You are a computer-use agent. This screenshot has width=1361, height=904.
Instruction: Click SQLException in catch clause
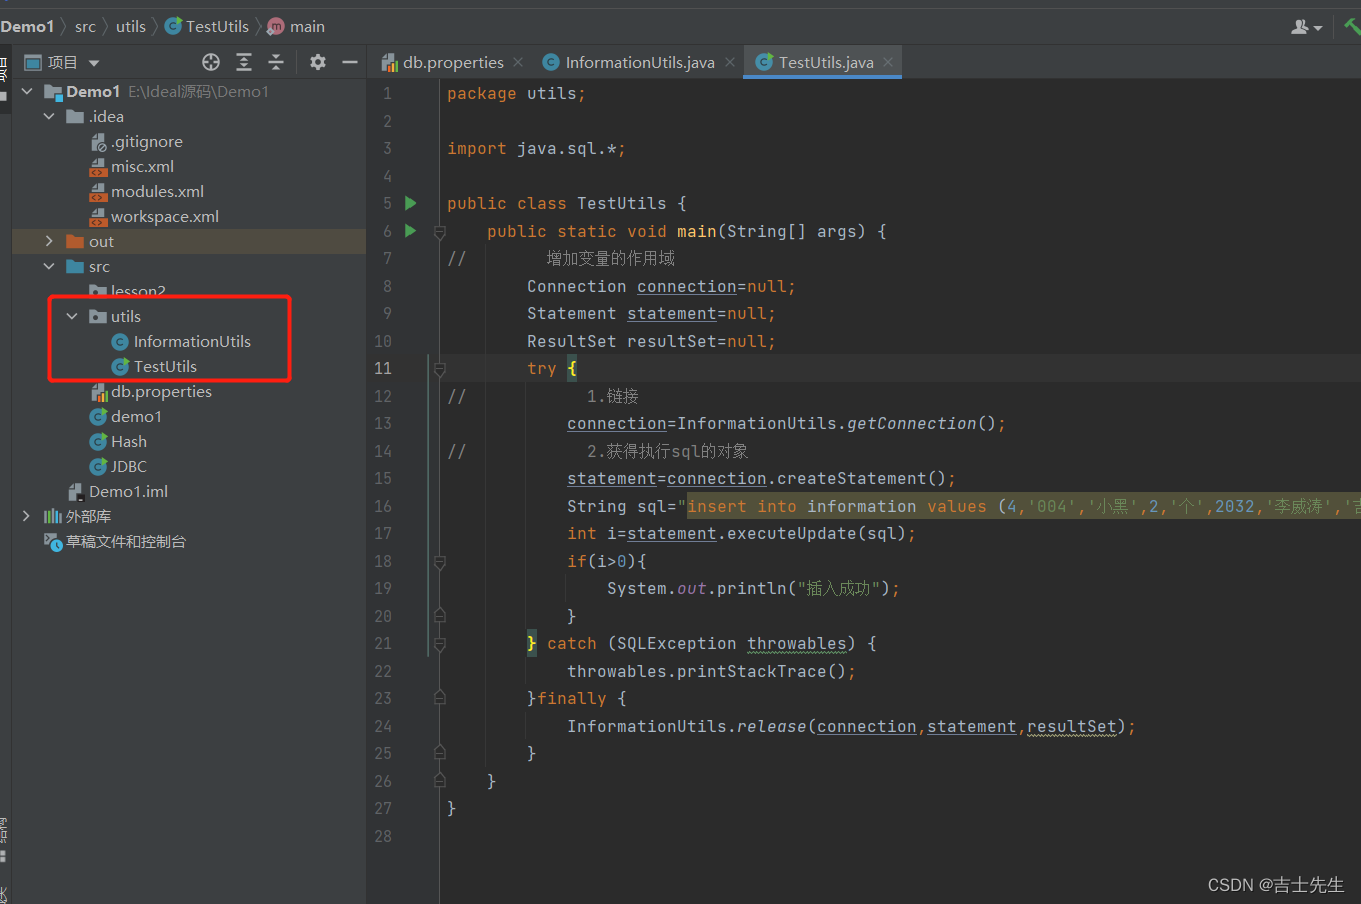tap(676, 644)
